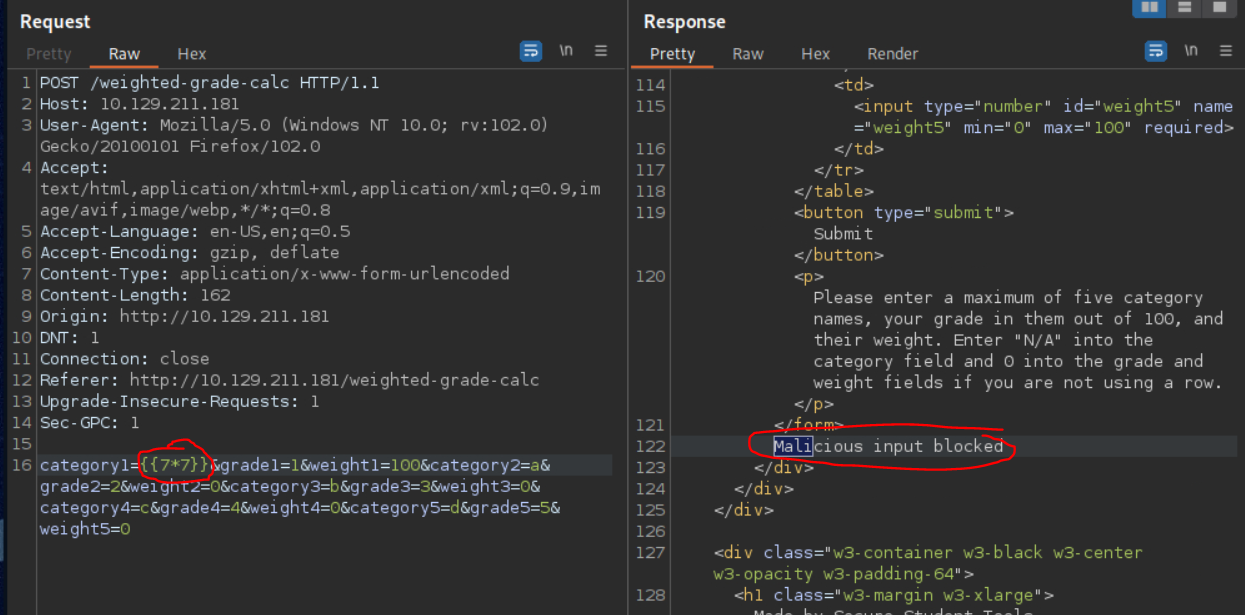1245x615 pixels.
Task: Open the Render tab in Response panel
Action: coord(892,54)
